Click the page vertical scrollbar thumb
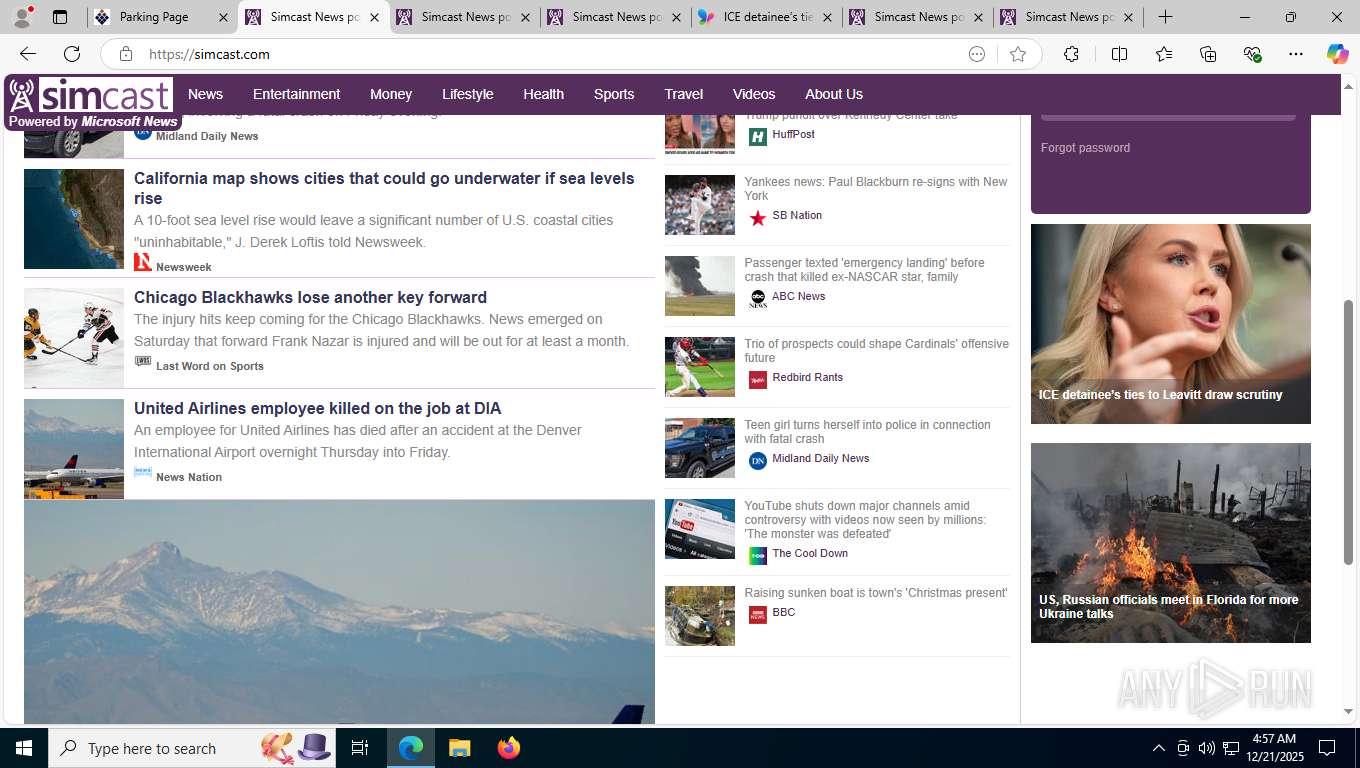 tap(1348, 430)
